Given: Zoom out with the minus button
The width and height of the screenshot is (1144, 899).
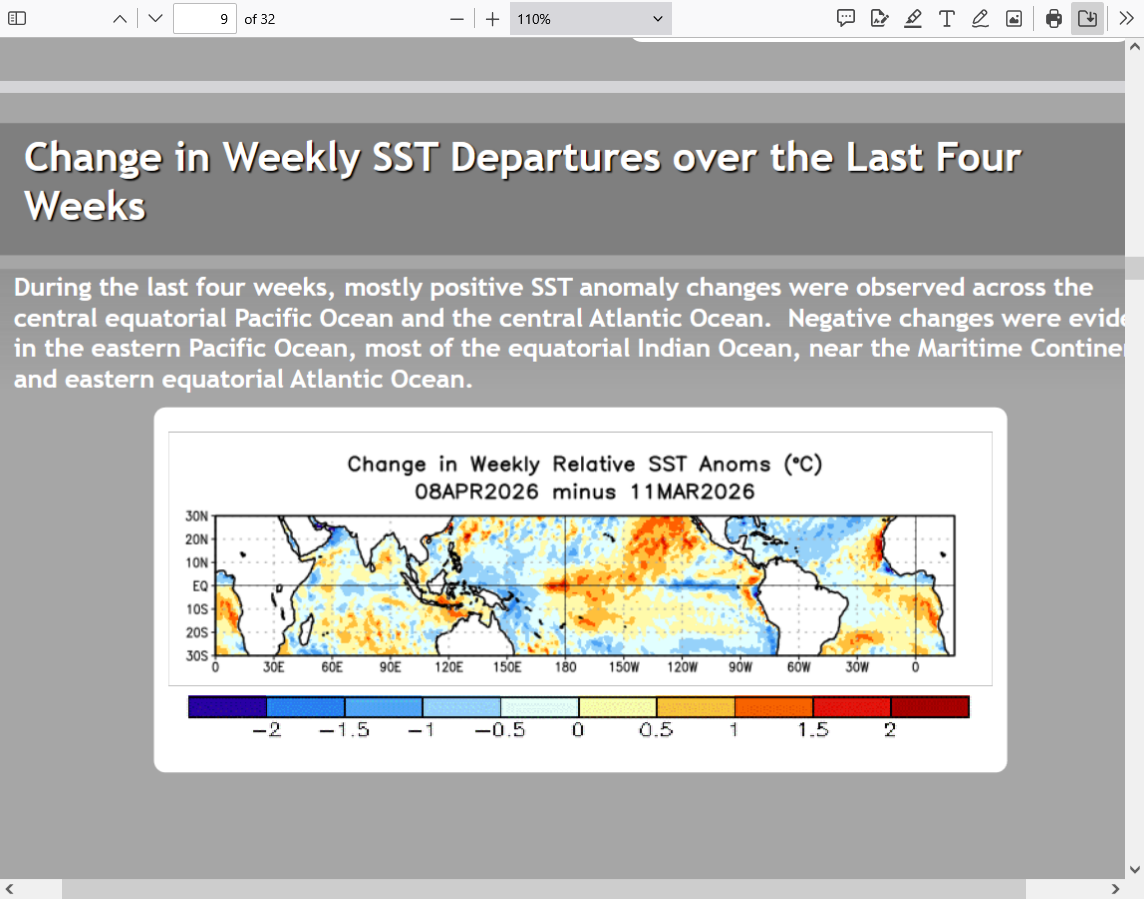Looking at the screenshot, I should coord(457,18).
